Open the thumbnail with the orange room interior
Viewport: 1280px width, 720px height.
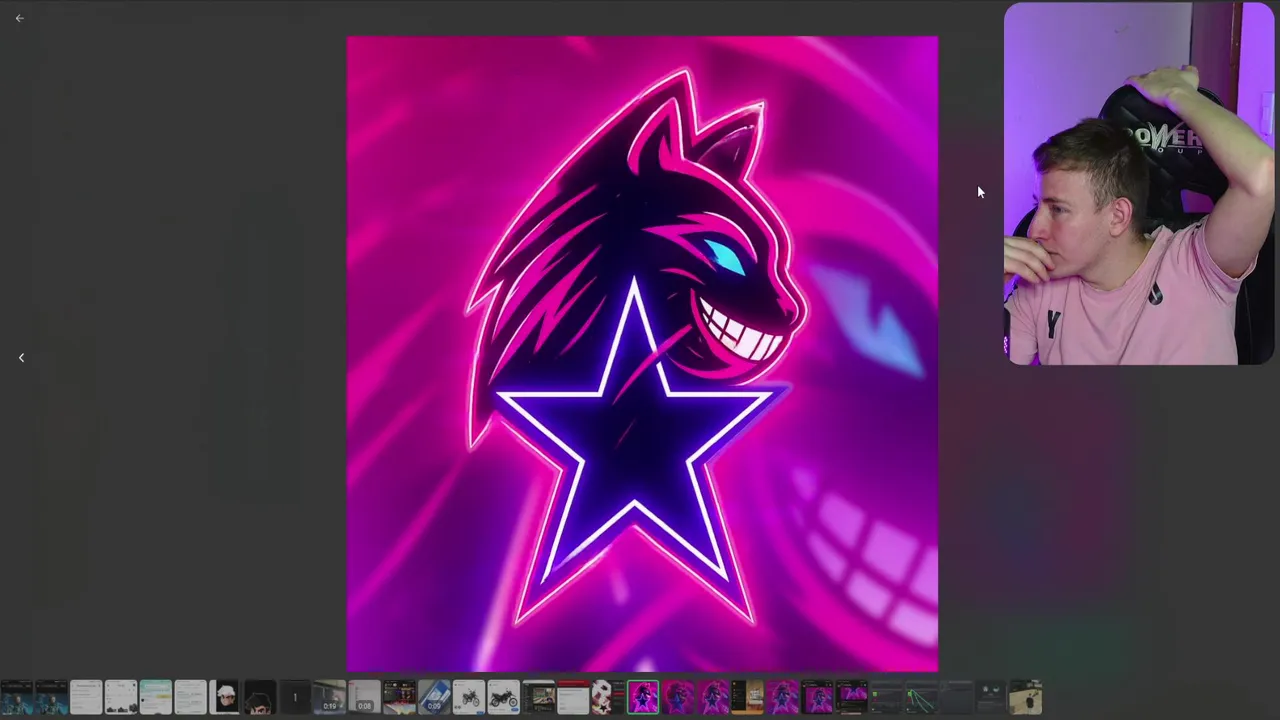pyautogui.click(x=748, y=697)
